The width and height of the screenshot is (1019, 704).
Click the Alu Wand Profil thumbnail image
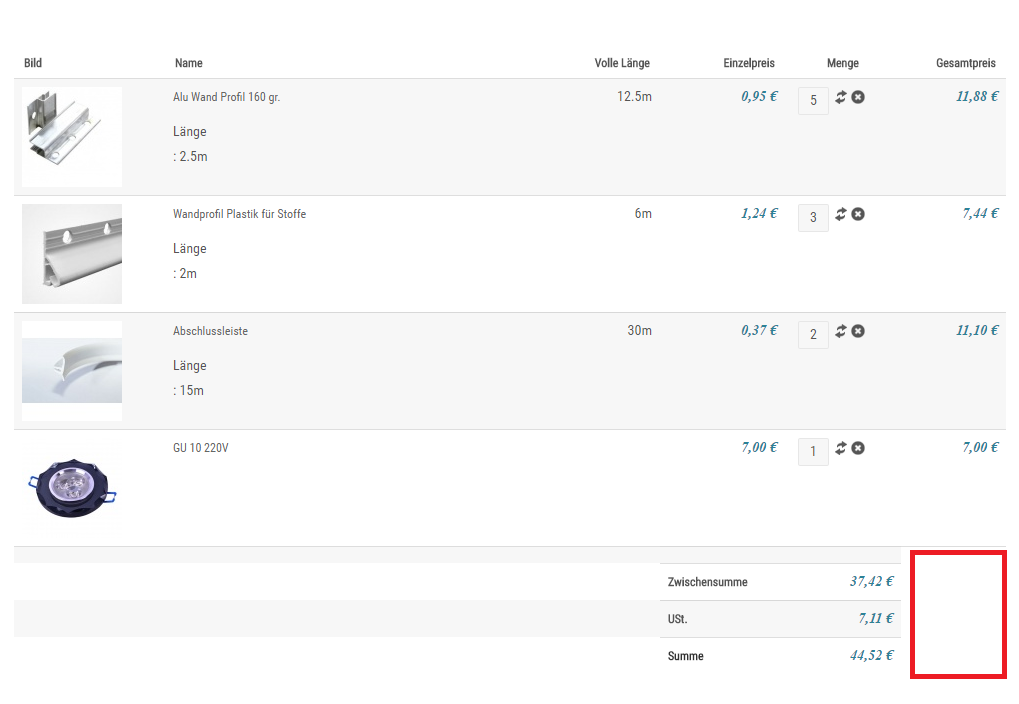[72, 137]
